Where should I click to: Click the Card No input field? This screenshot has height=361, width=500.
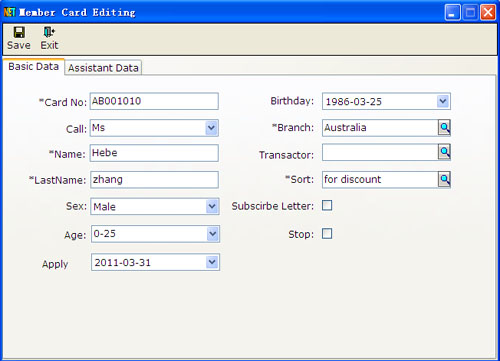[x=154, y=101]
